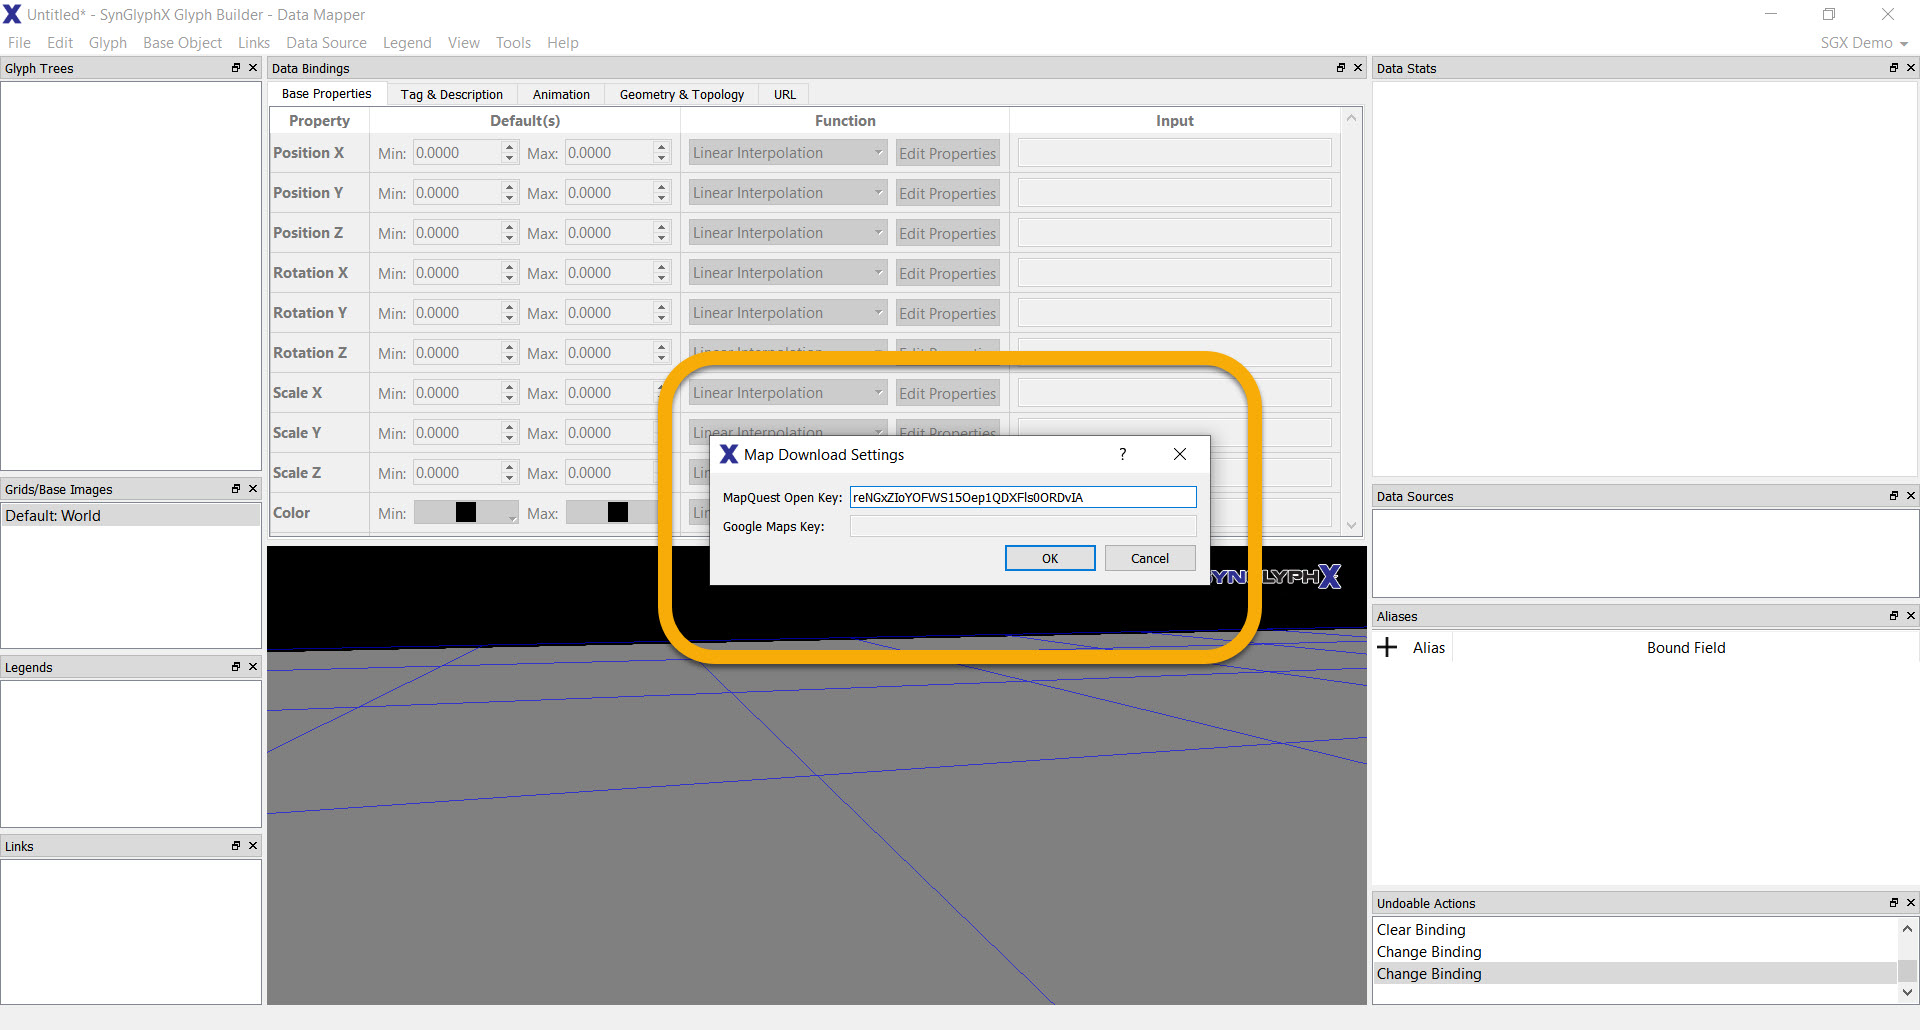
Task: Float the Grids/Base Images panel
Action: [236, 489]
